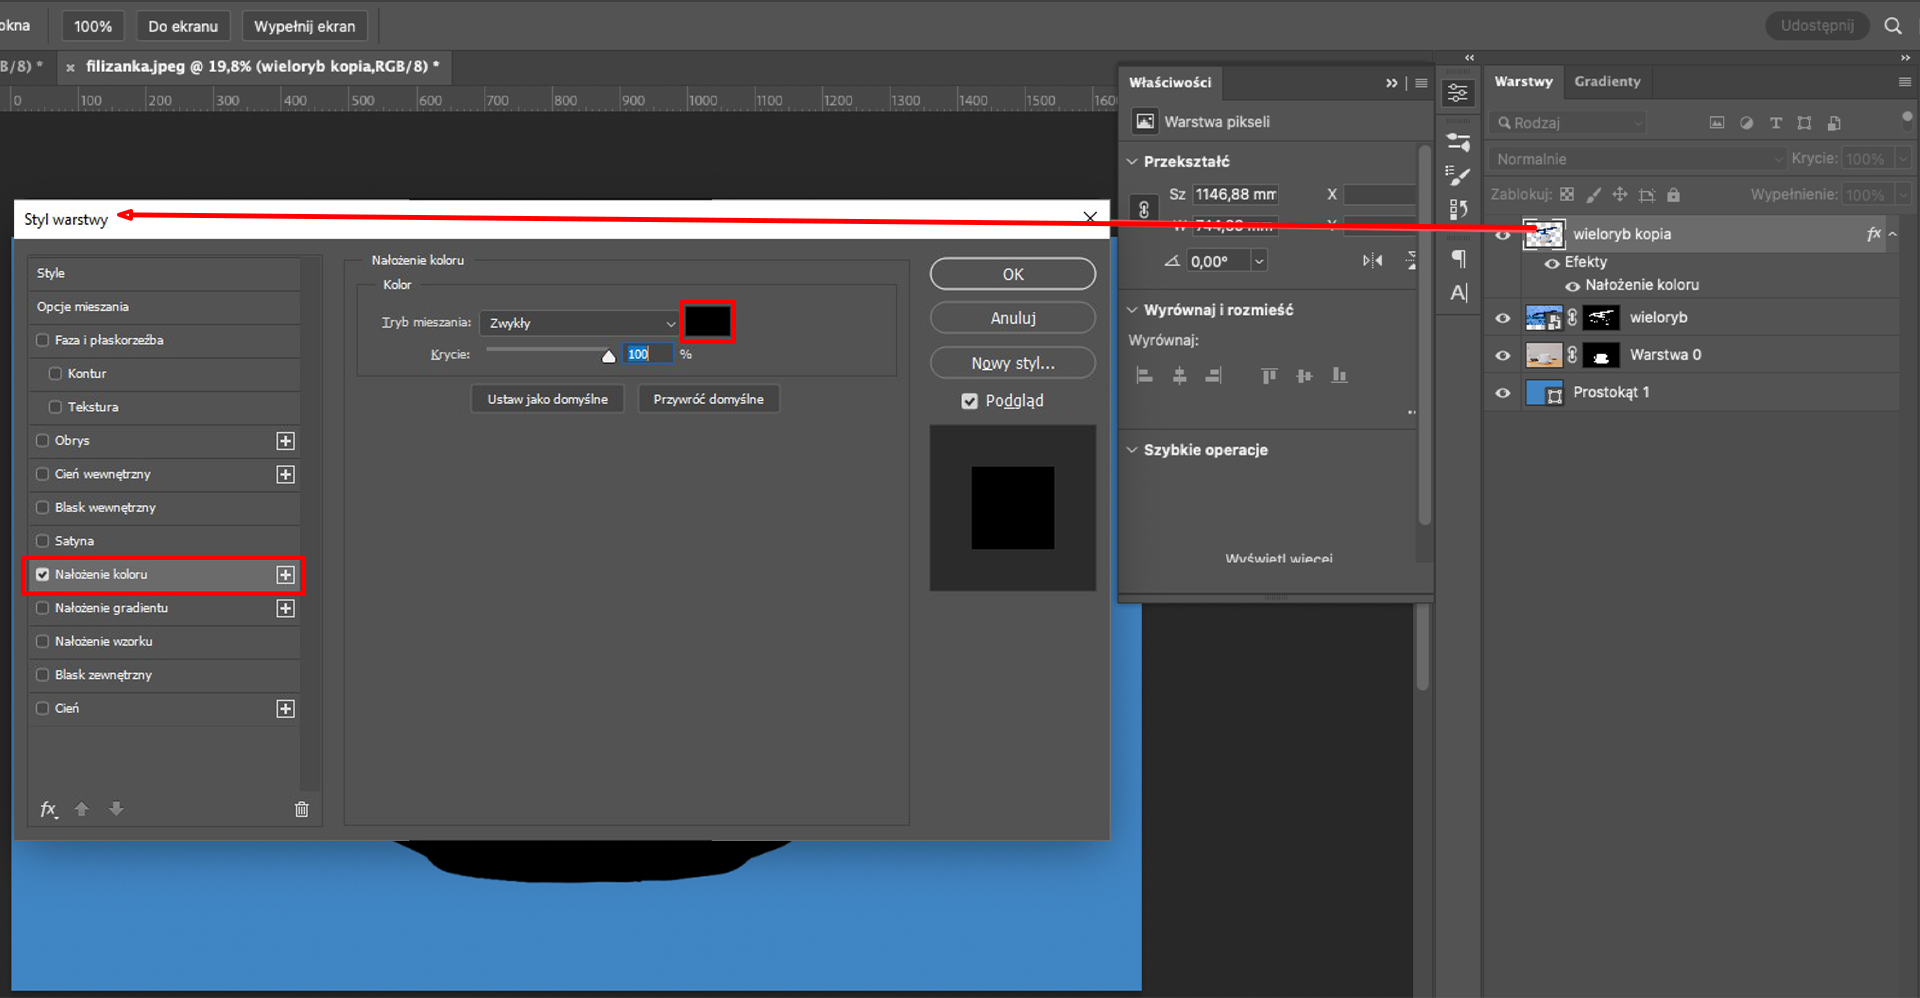
Task: Click the plus icon next to Cień
Action: tap(286, 709)
